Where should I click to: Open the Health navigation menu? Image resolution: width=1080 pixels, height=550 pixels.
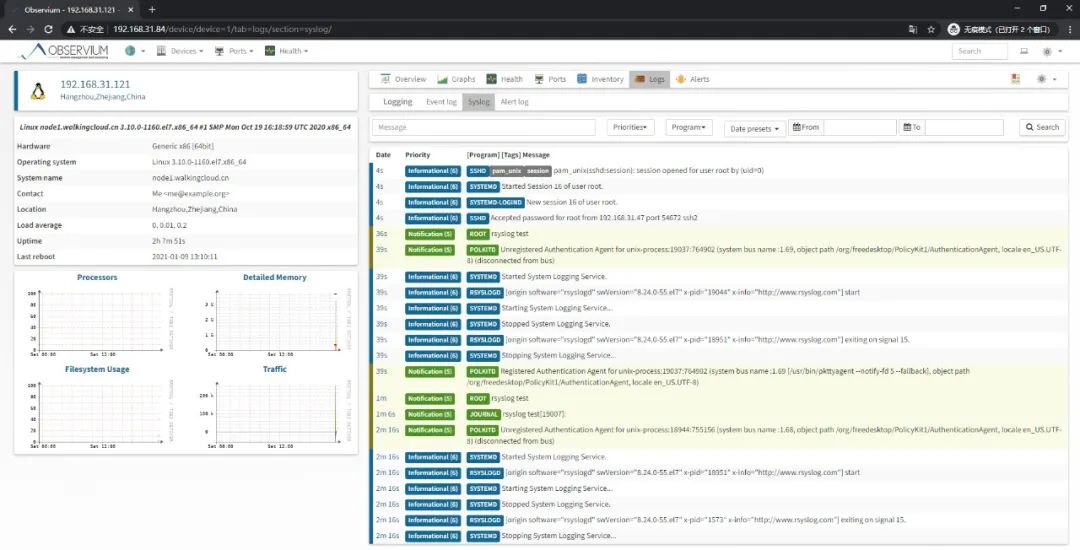287,51
